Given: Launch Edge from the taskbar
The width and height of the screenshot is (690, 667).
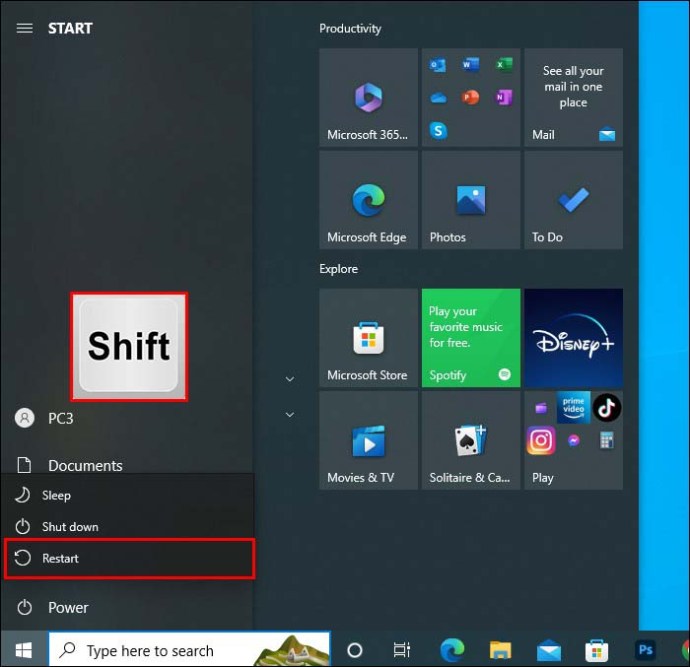Looking at the screenshot, I should pos(452,650).
